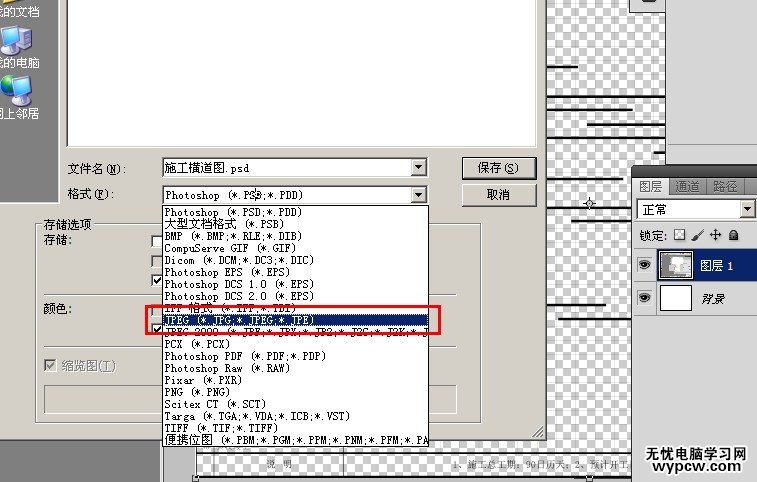Screen dimensions: 757x482
Task: Switch to the 路径 tab
Action: coord(725,186)
